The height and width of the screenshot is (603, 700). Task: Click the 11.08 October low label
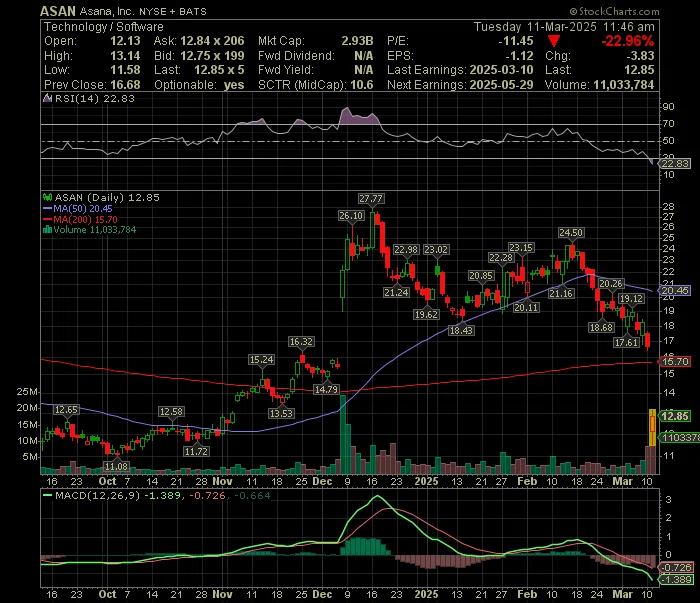(116, 467)
